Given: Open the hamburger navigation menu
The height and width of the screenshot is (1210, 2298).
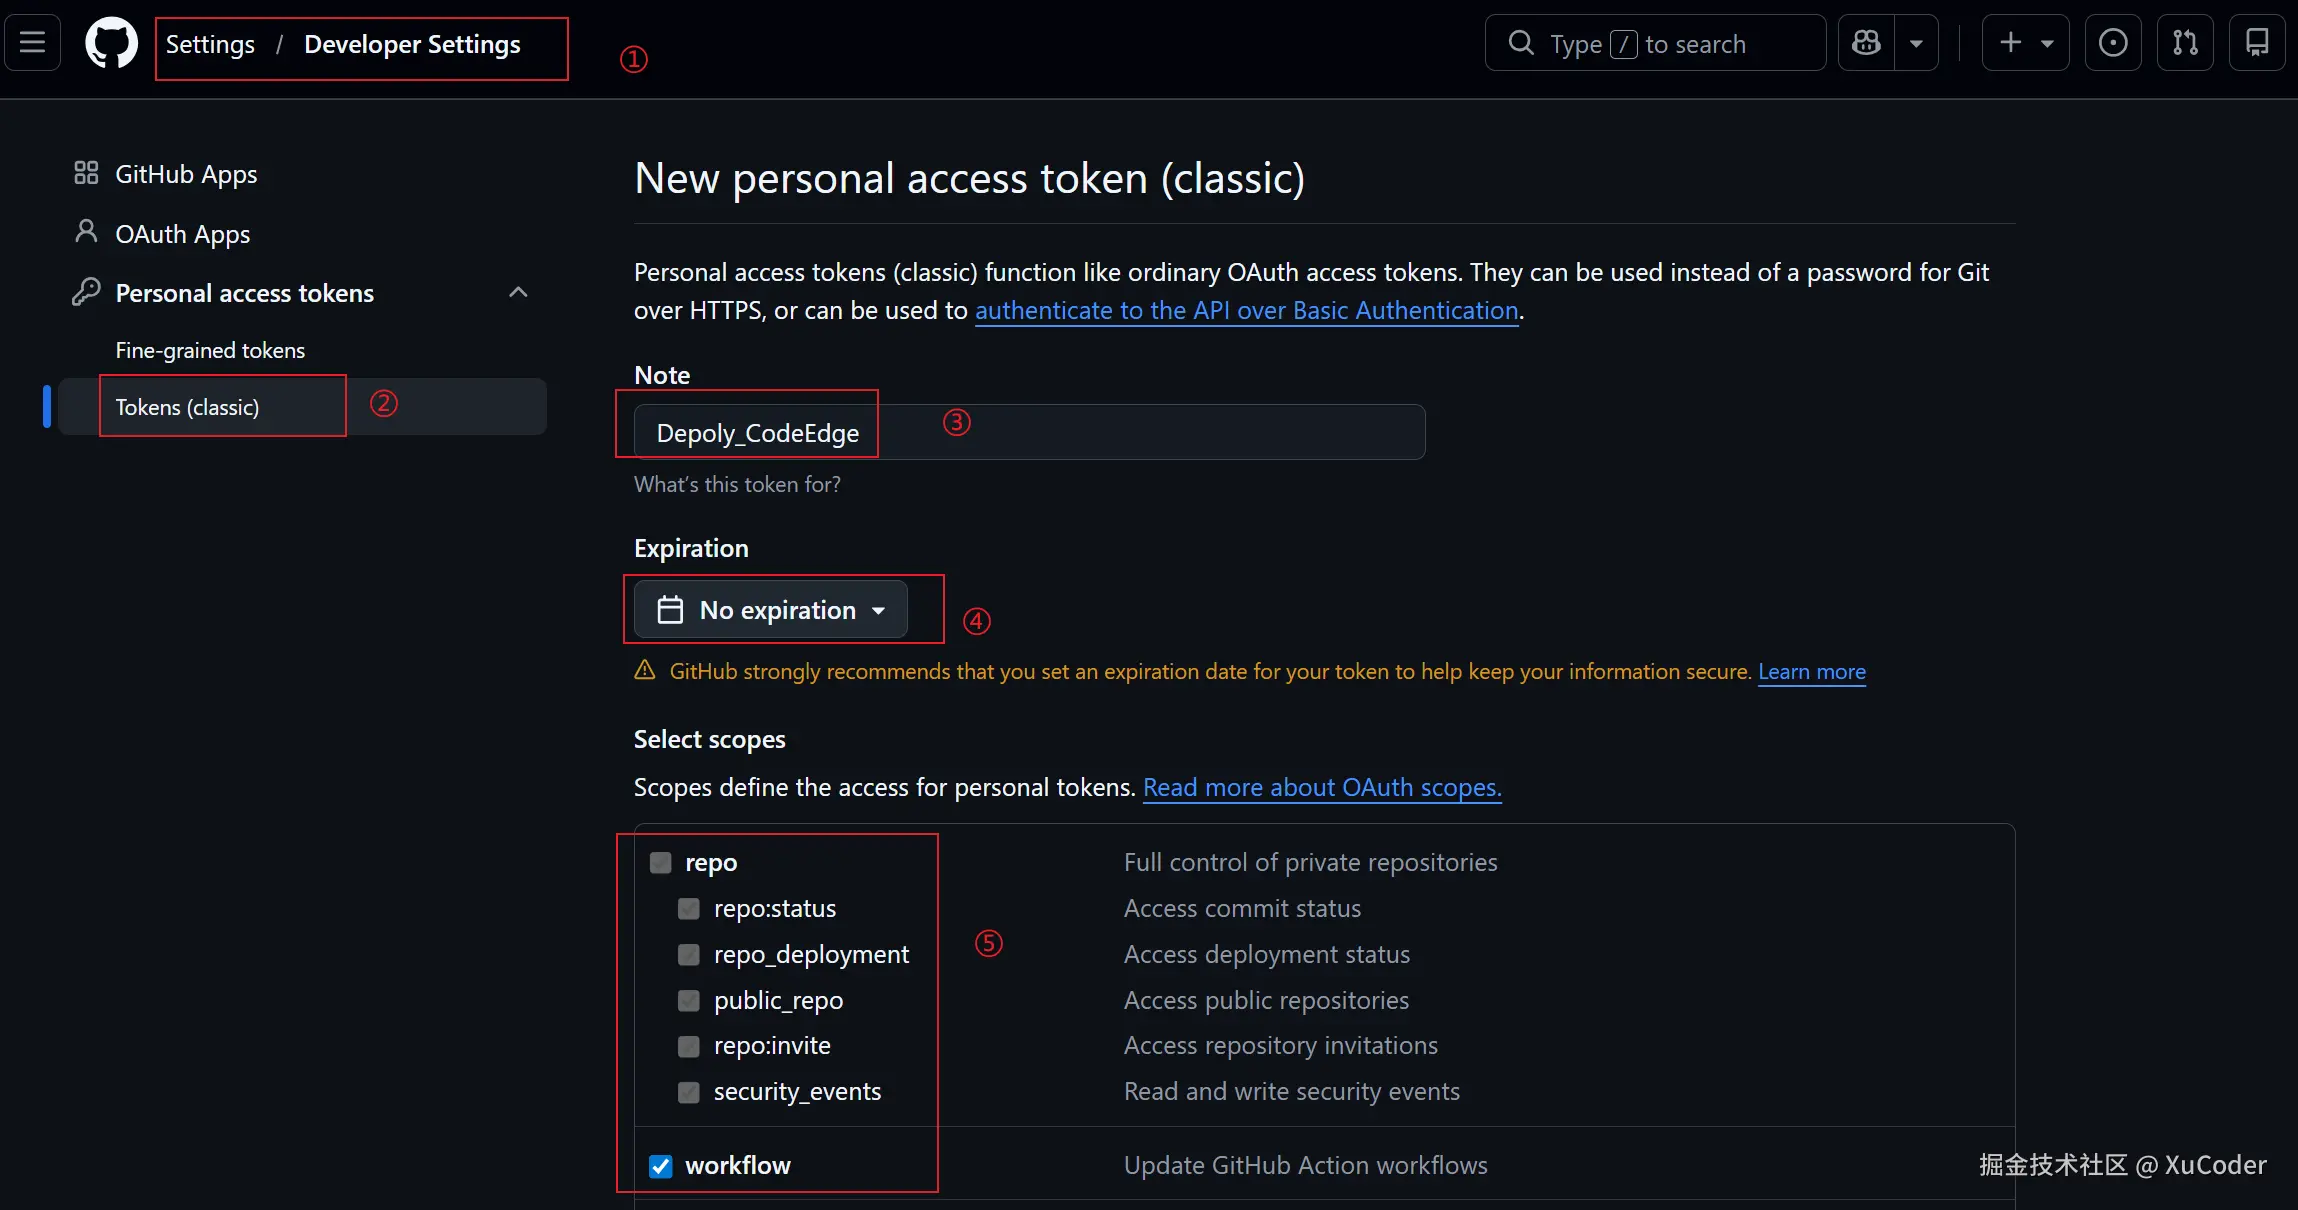Looking at the screenshot, I should [33, 43].
